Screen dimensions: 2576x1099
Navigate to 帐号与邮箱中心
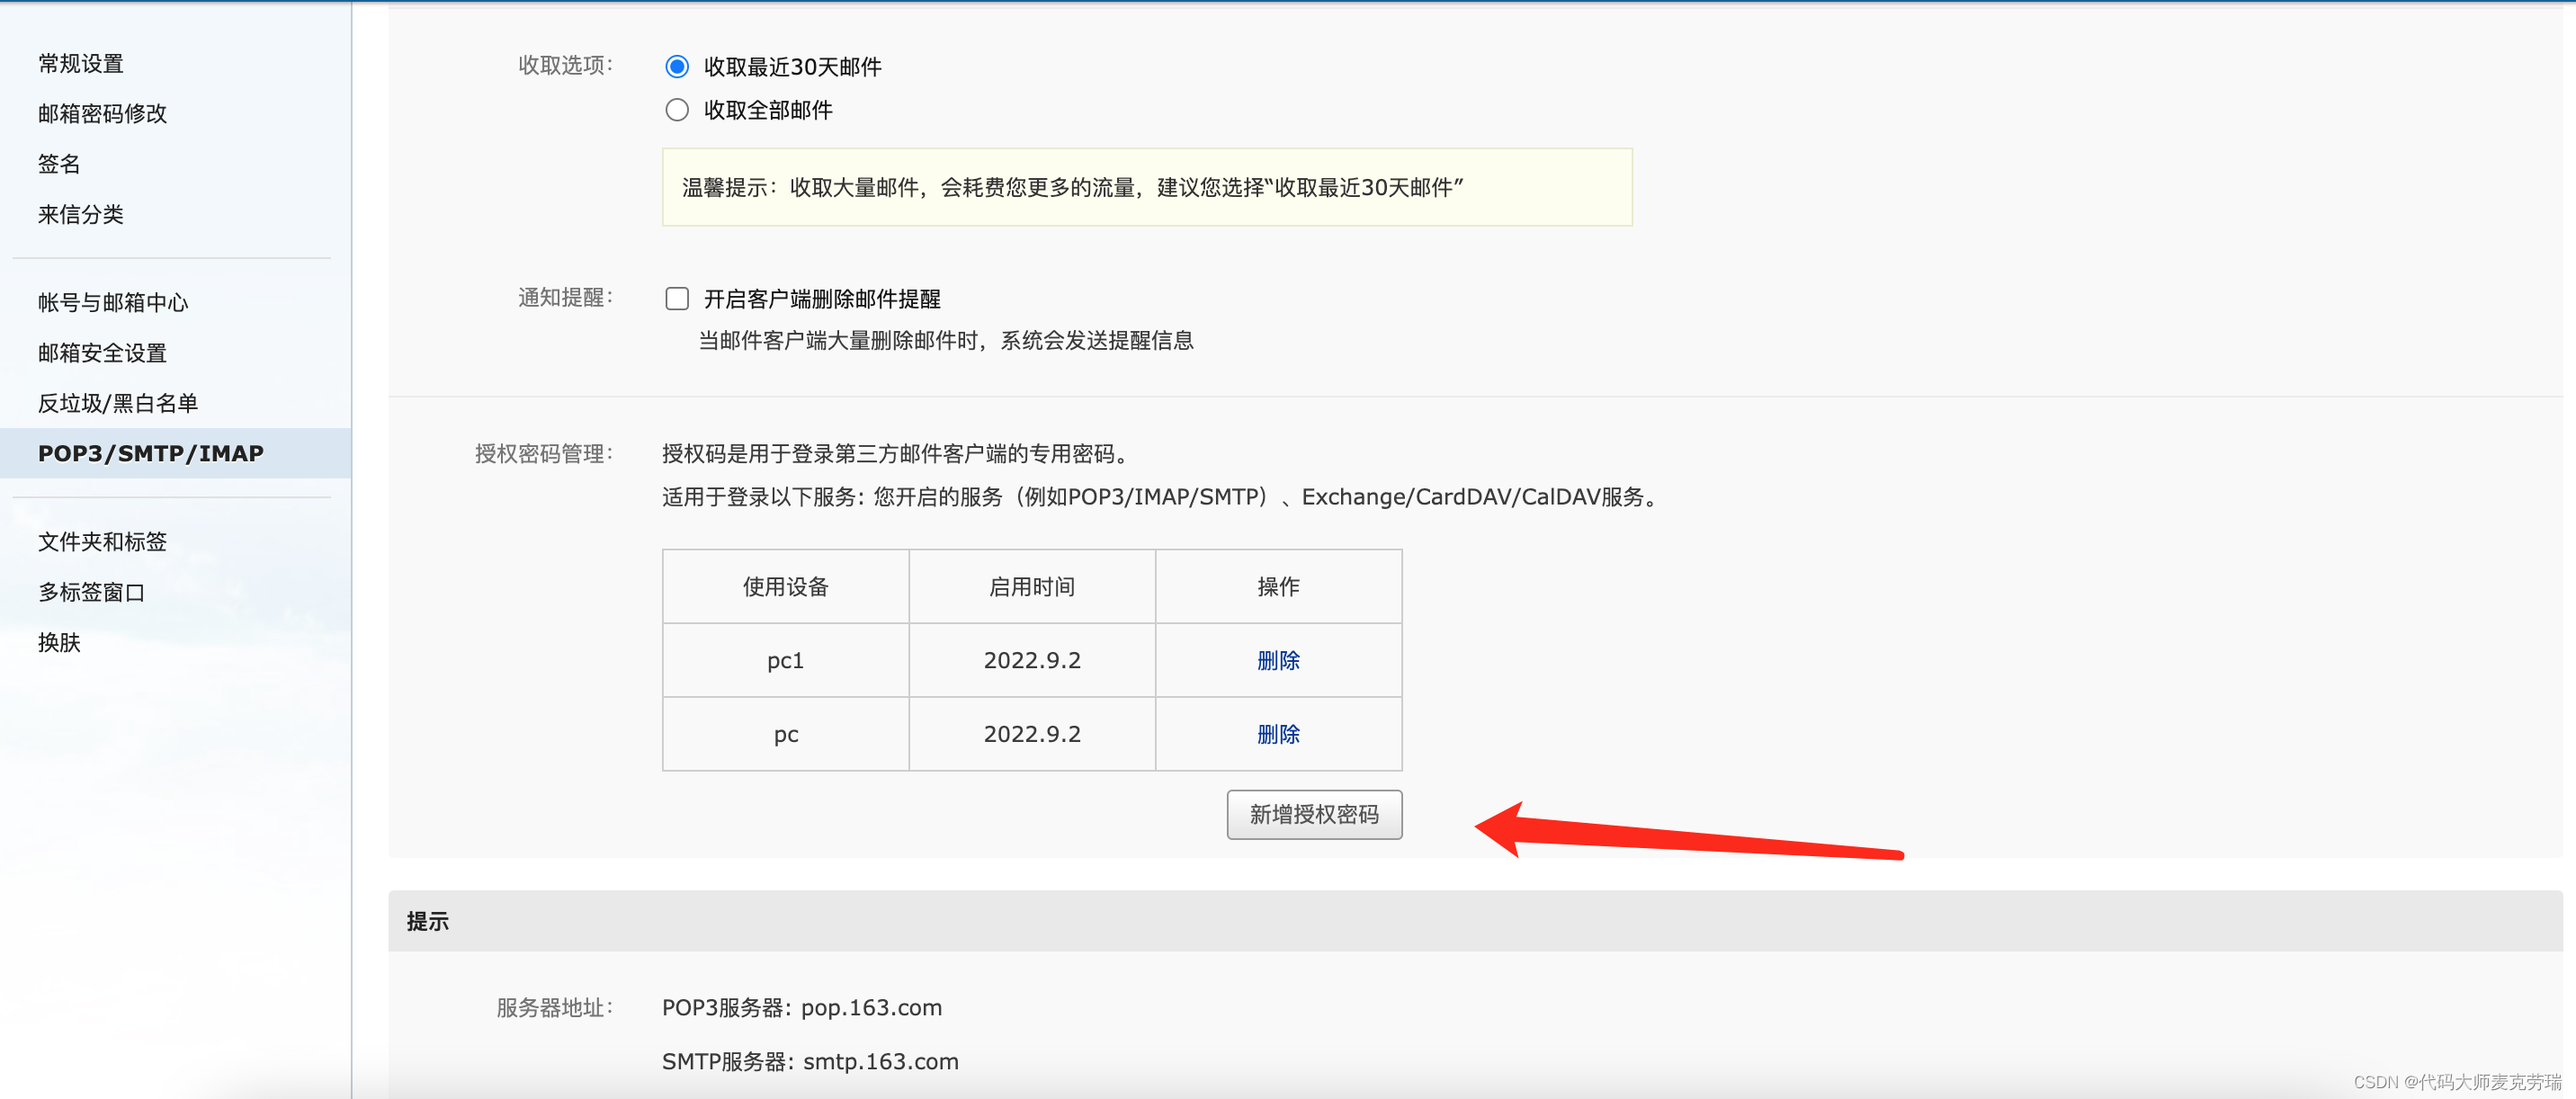click(113, 302)
